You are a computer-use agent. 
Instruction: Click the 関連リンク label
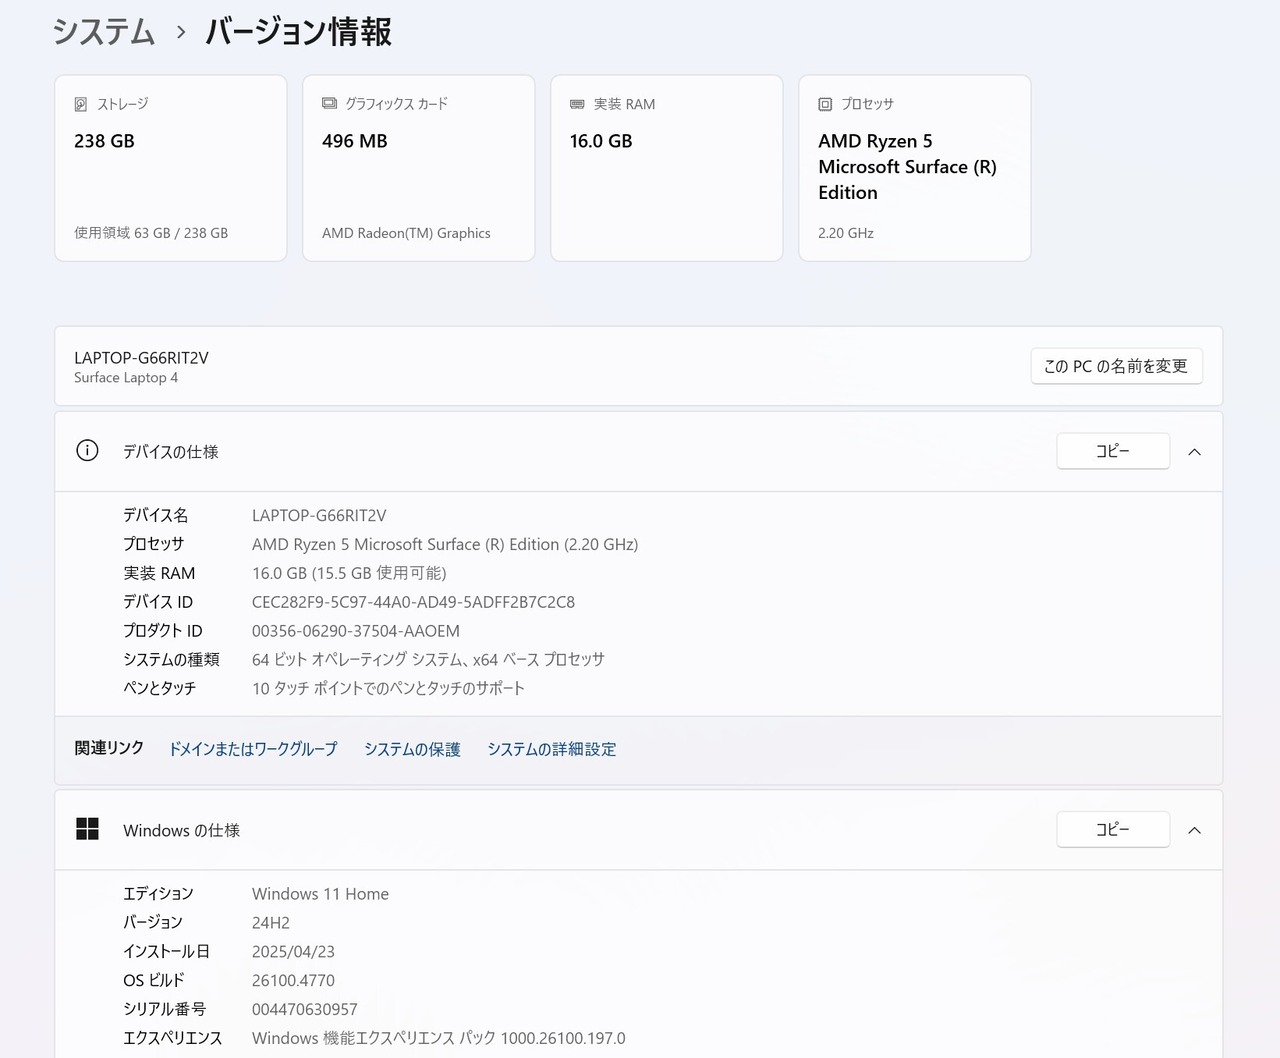coord(109,748)
